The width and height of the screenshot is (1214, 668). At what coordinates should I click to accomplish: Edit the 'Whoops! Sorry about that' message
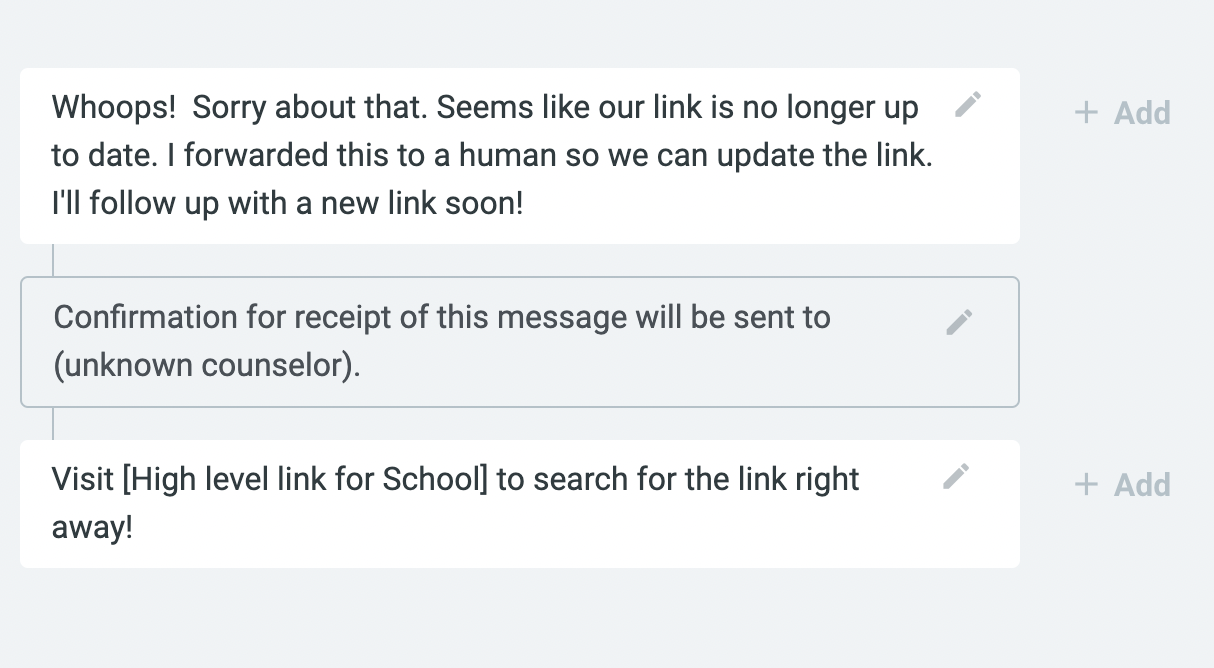pyautogui.click(x=968, y=104)
